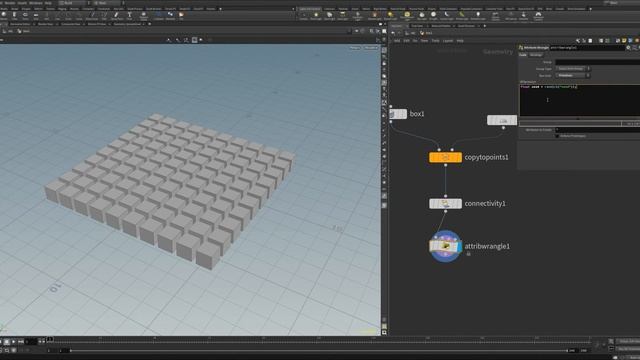Add a Caustic Light from the lights shelf

click(447, 16)
